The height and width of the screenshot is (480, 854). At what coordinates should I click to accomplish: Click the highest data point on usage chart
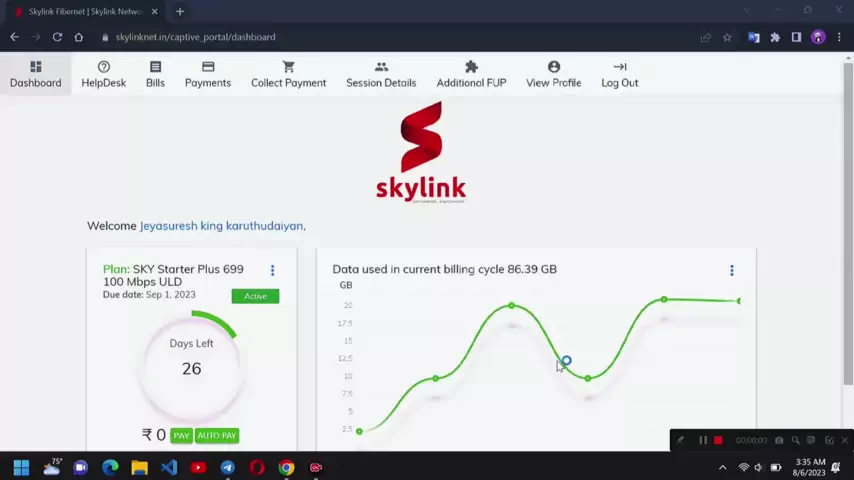point(664,299)
